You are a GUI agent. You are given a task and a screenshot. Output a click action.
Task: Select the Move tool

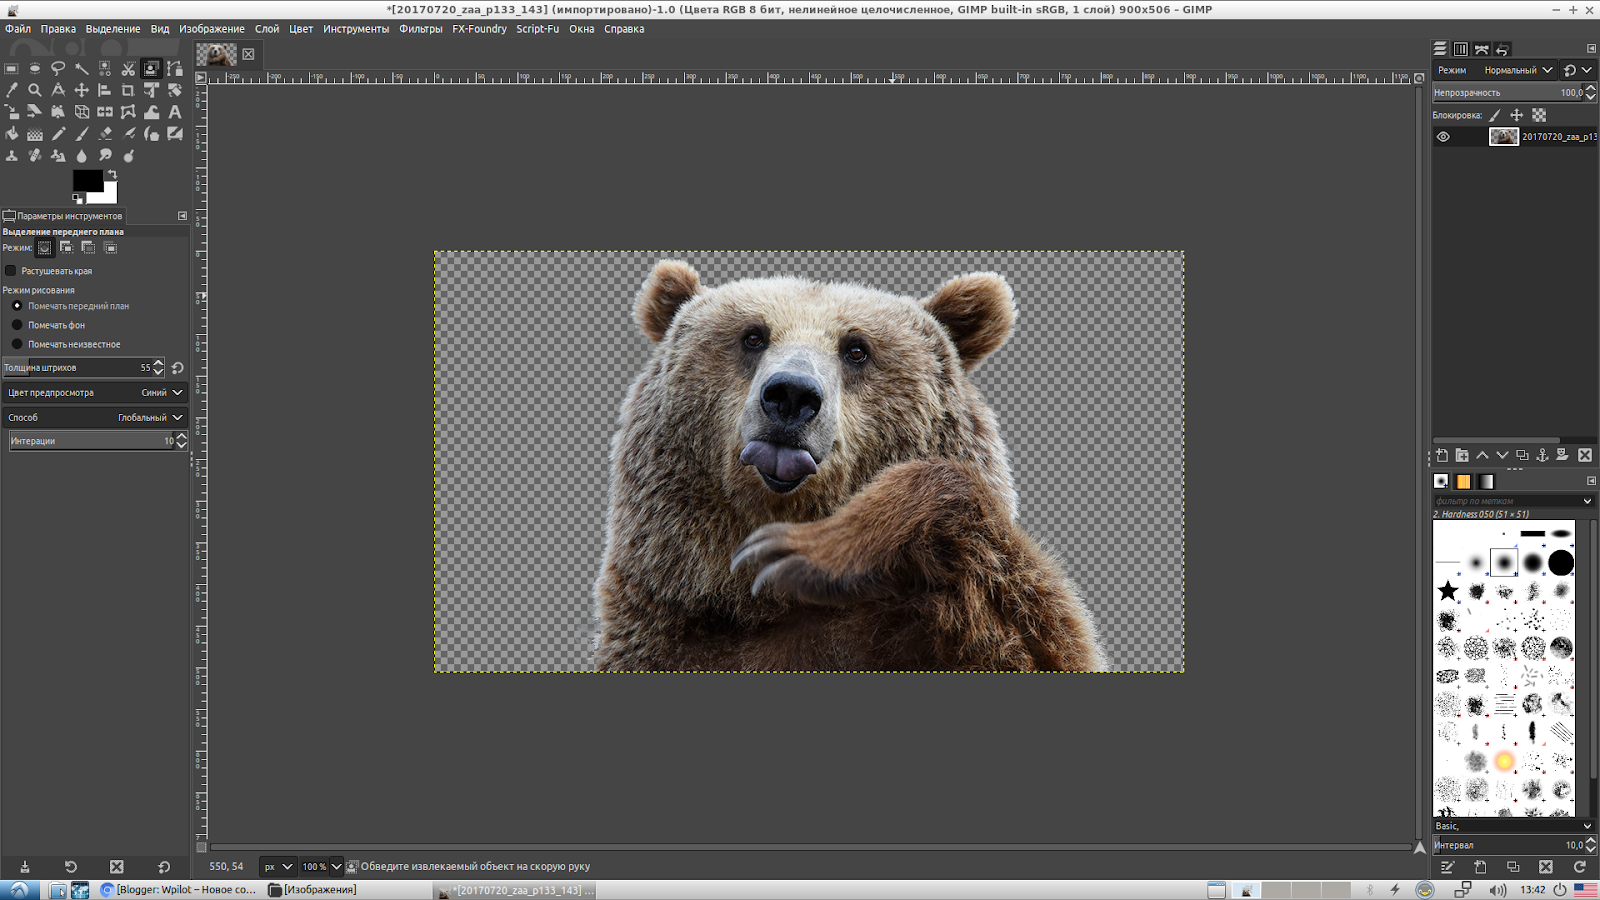[82, 90]
